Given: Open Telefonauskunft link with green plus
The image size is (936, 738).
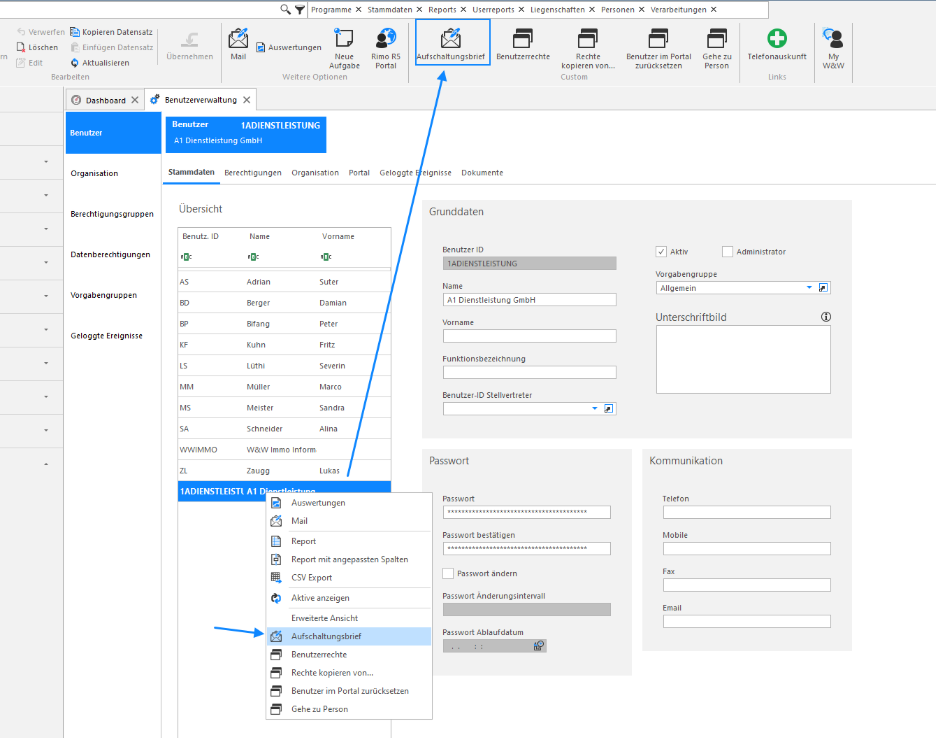Looking at the screenshot, I should (x=777, y=44).
